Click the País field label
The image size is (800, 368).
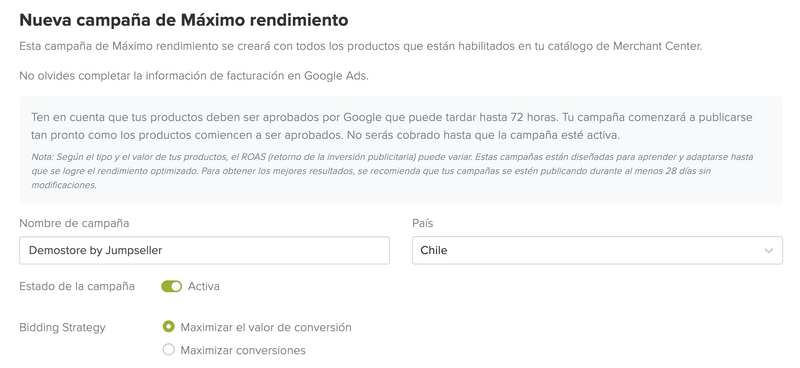[422, 224]
